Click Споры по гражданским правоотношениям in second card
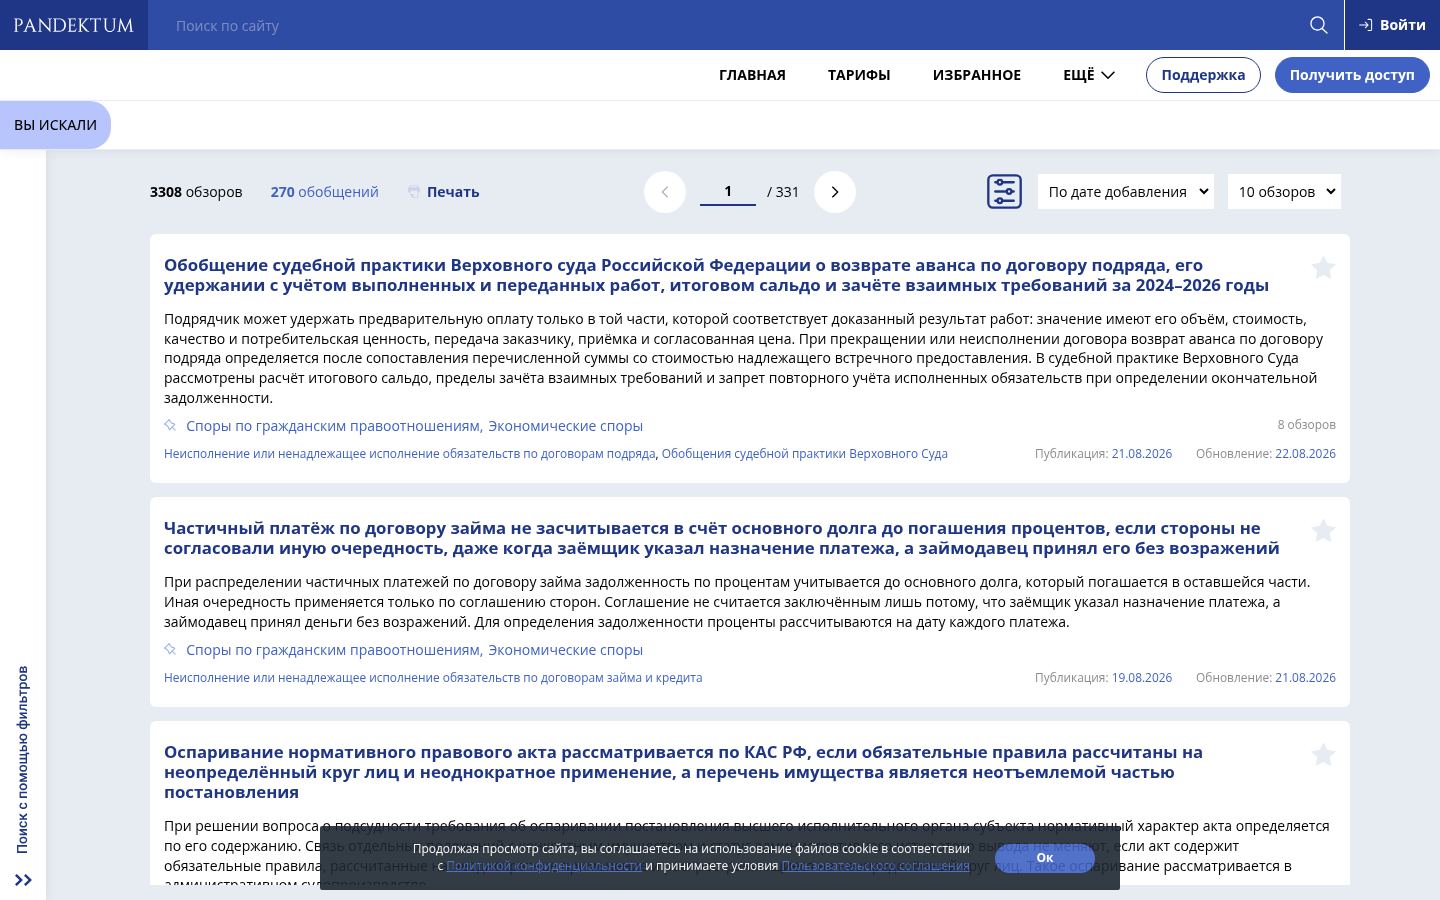This screenshot has width=1440, height=900. tap(334, 650)
